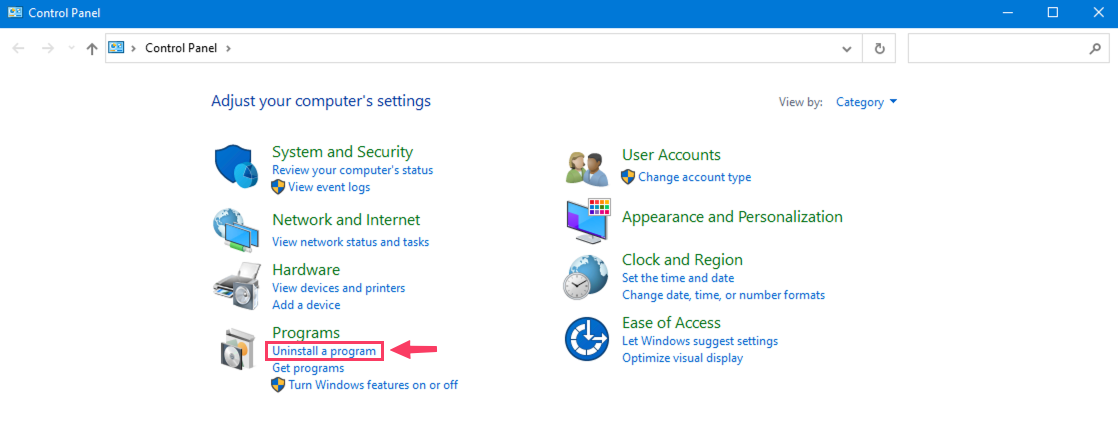Select the Add a device link
1118x445 pixels.
[x=306, y=305]
